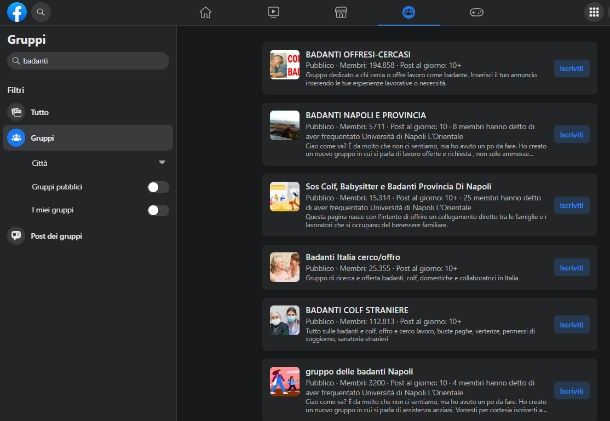Open Badanti Italia cerco/offro group title
The height and width of the screenshot is (421, 610).
[x=353, y=257]
